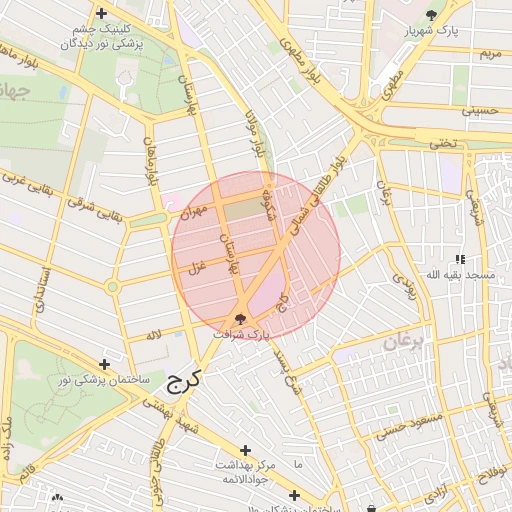512x512 pixels.
Task: Click the برغان neighborhood label
Action: tap(403, 342)
